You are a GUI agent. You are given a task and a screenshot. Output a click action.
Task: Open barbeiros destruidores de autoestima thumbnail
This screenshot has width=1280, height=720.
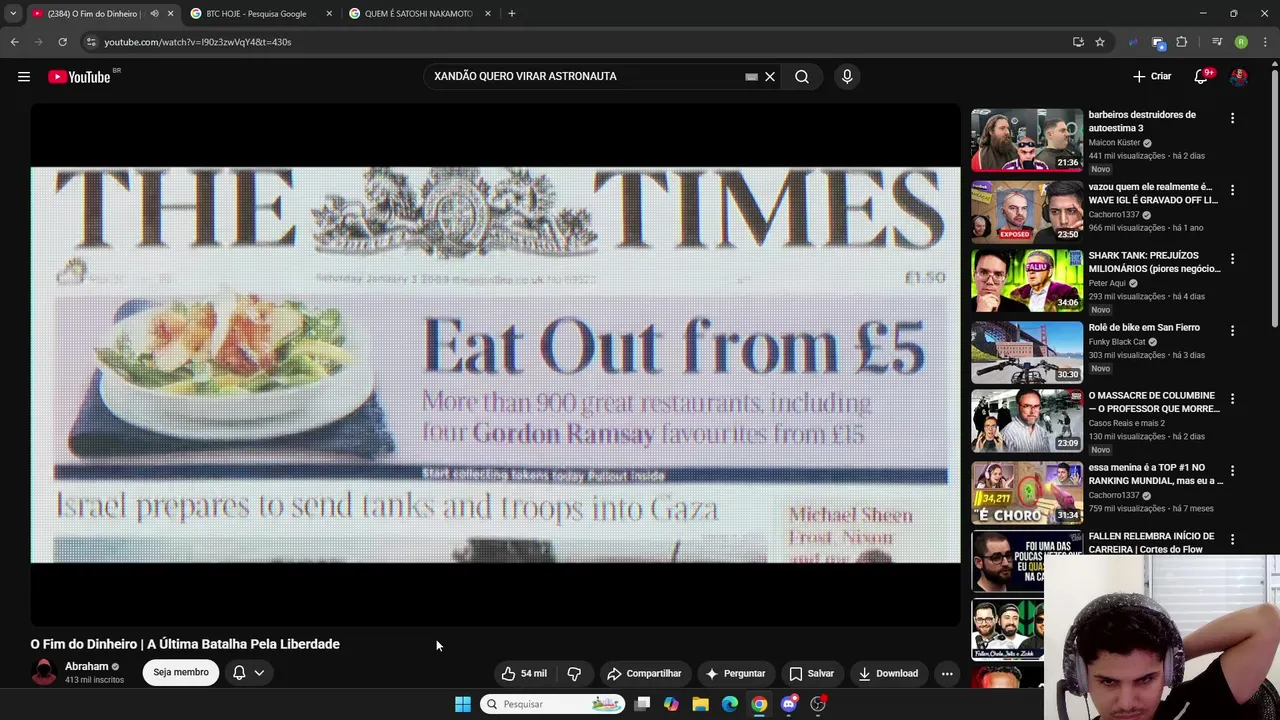(1027, 140)
